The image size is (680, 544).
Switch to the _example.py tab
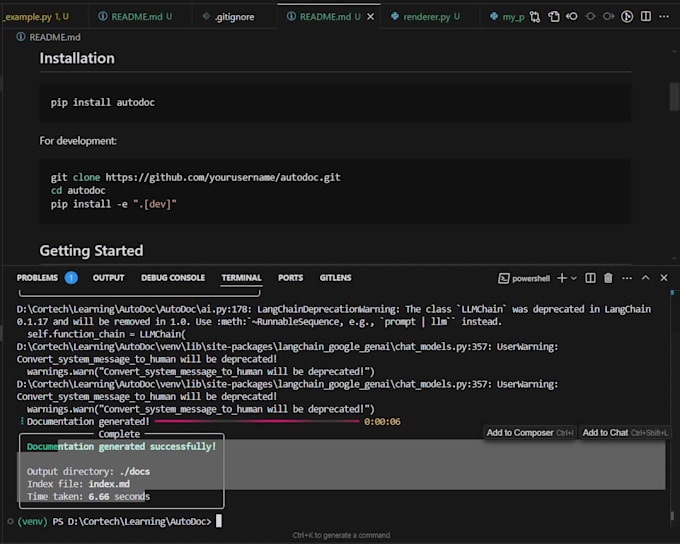point(36,16)
